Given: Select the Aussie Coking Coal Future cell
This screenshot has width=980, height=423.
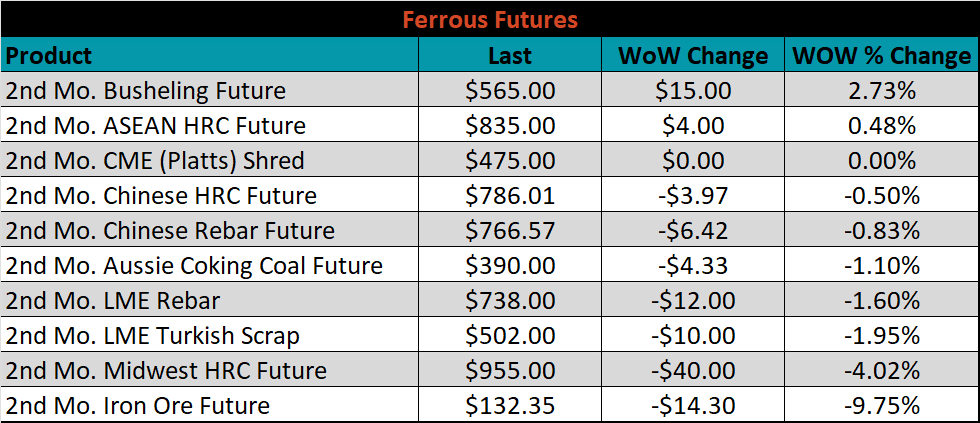Looking at the screenshot, I should [x=210, y=265].
